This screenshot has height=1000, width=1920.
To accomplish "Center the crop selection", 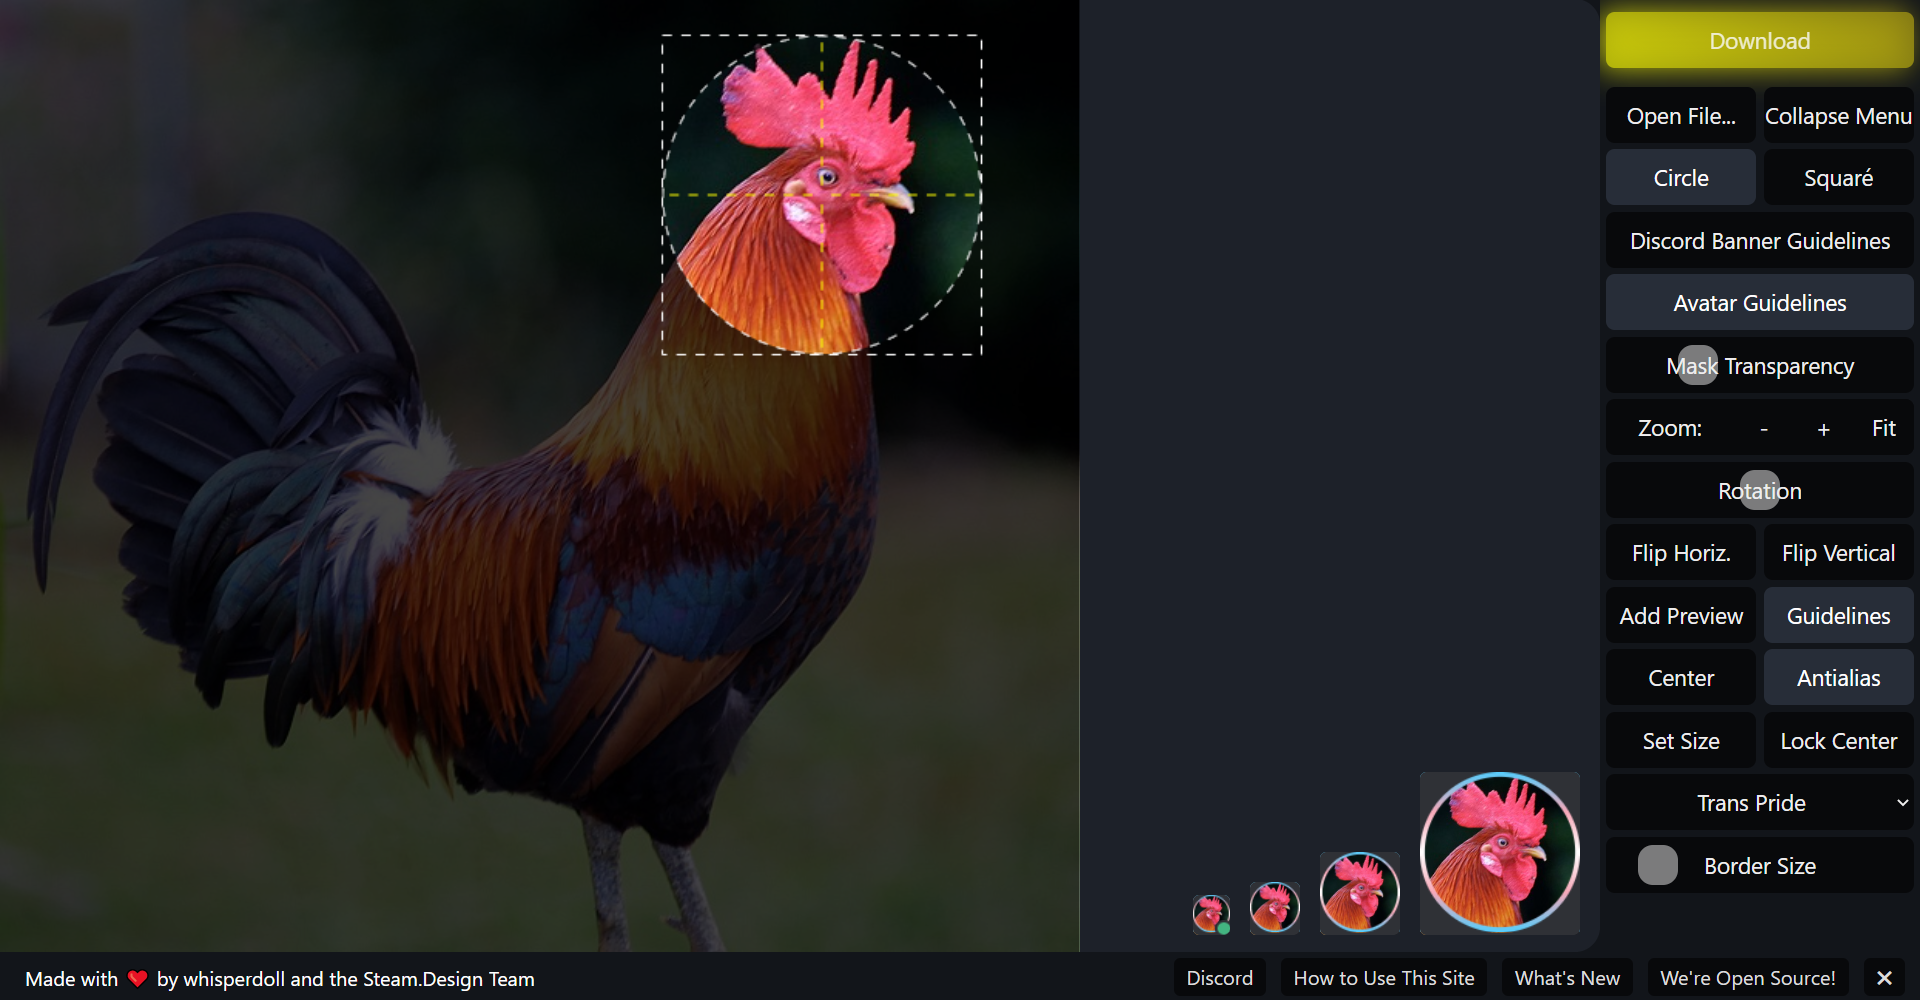I will [x=1681, y=678].
